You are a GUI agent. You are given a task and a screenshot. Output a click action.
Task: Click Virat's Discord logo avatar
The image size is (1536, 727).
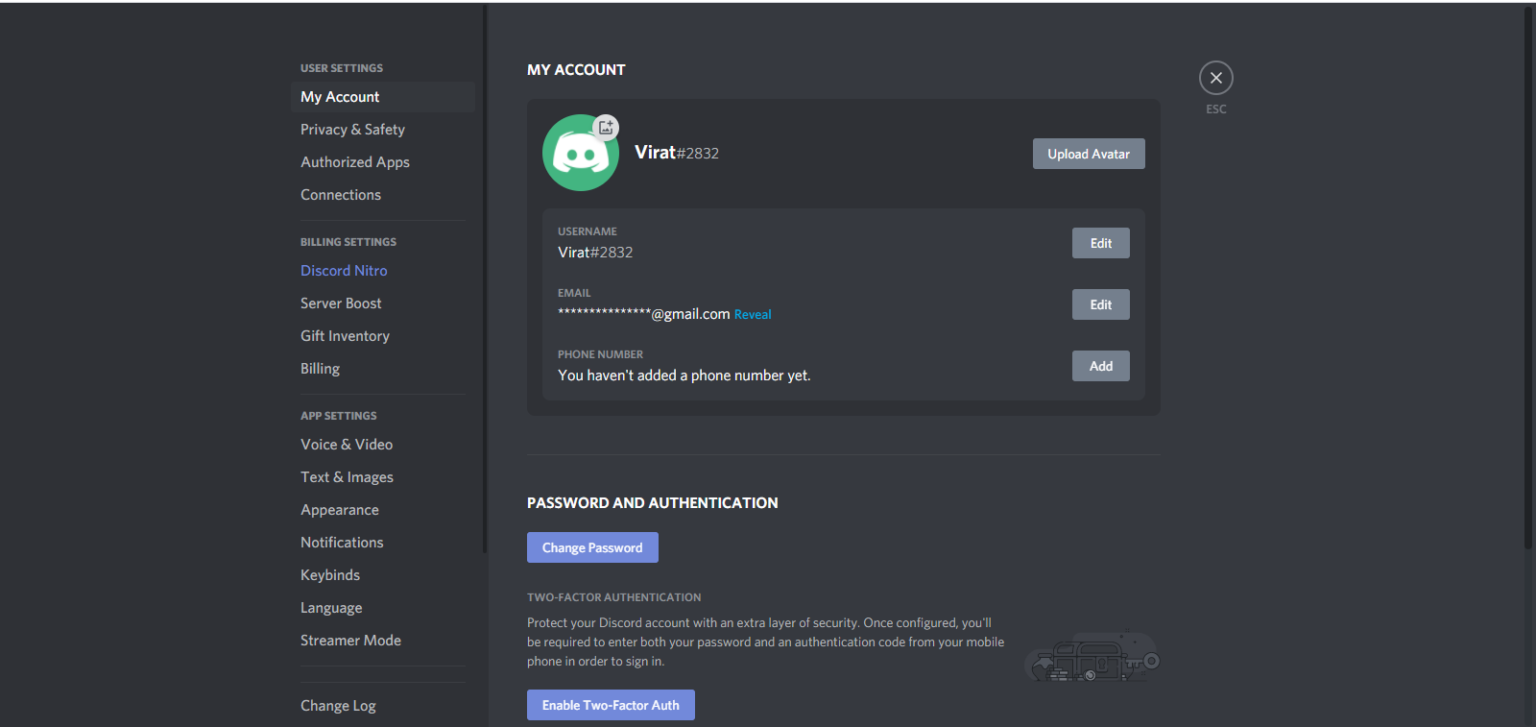tap(580, 153)
